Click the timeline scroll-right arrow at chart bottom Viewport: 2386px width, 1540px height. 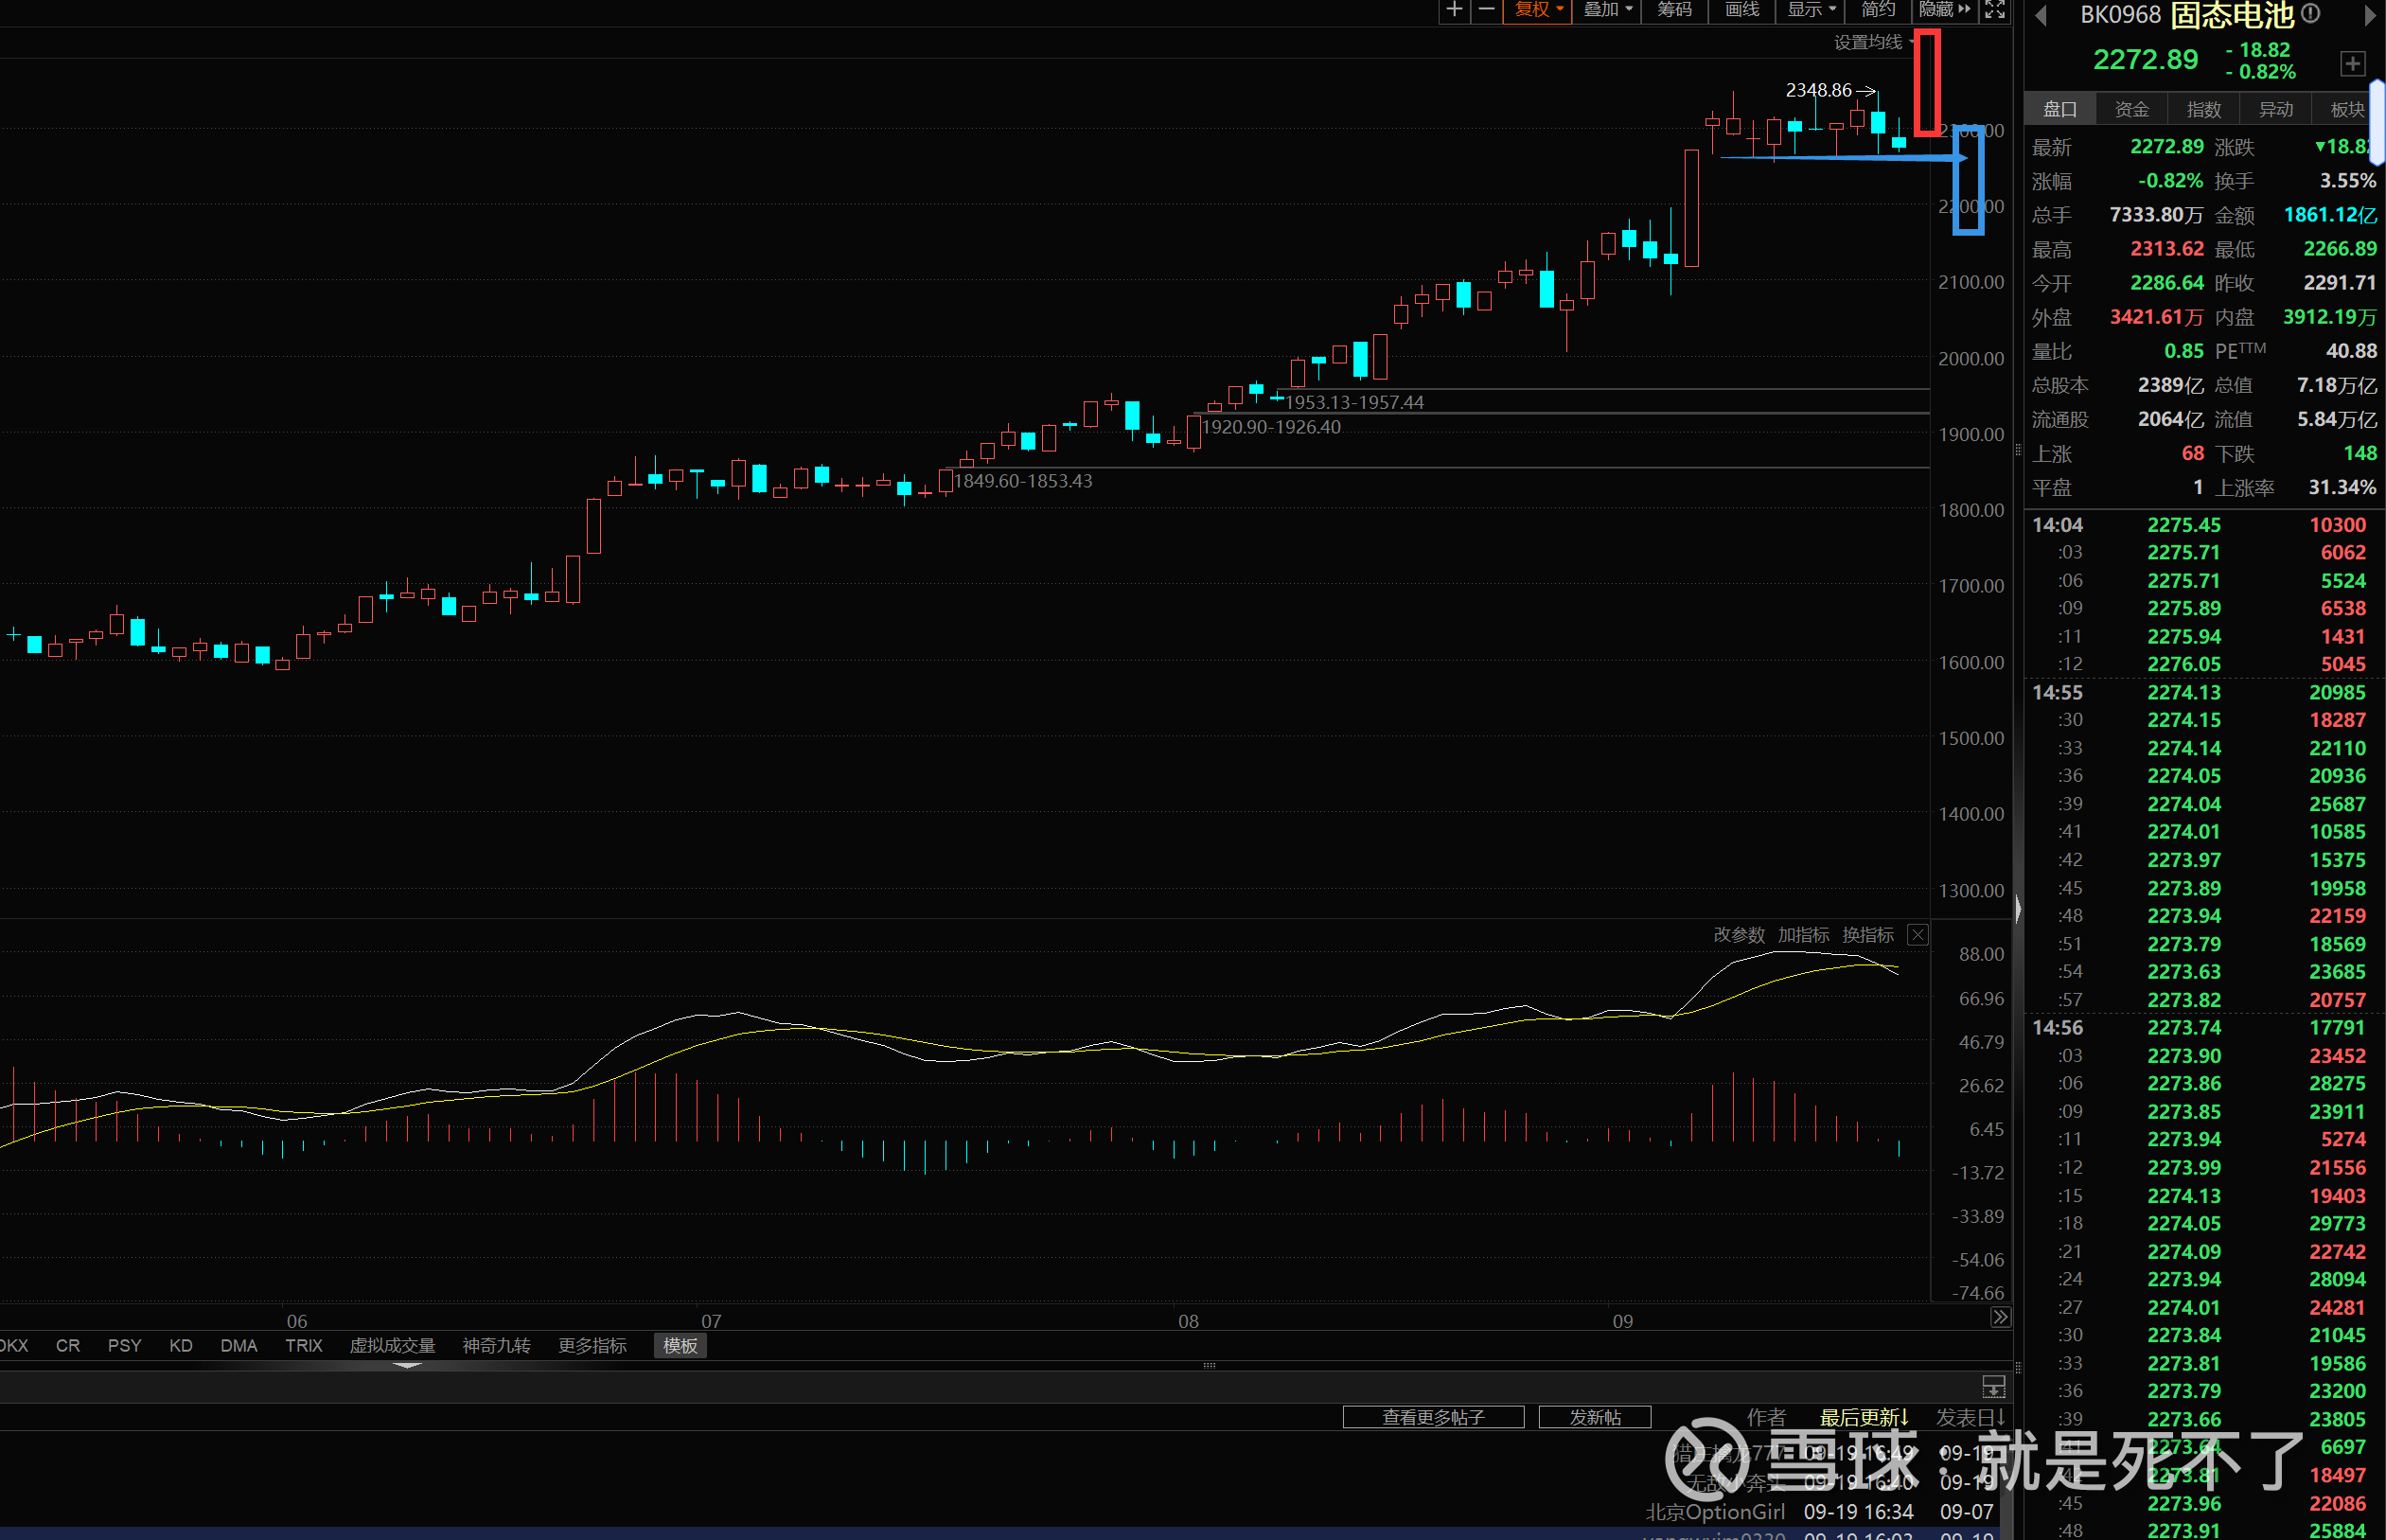click(1999, 1317)
